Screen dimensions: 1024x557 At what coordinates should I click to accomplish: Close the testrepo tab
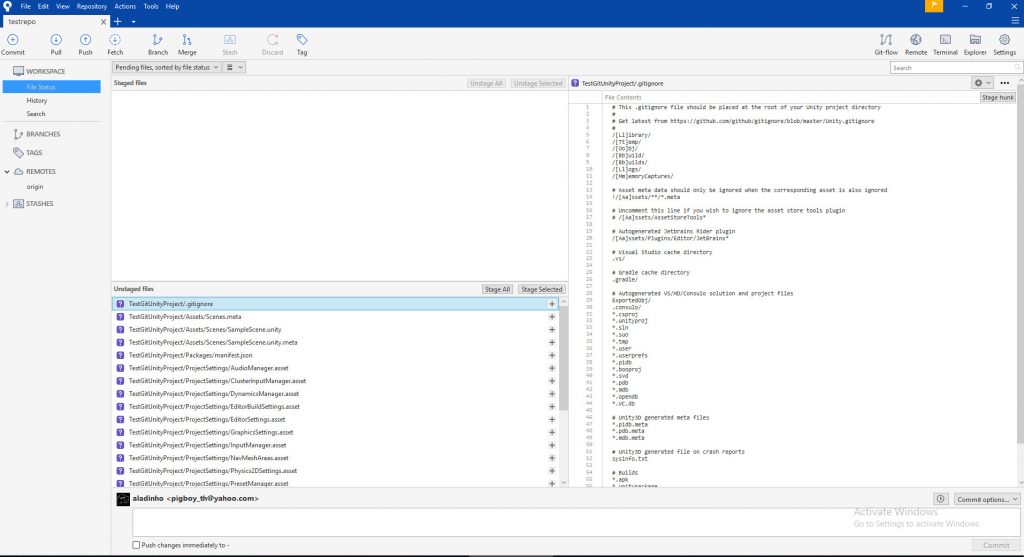103,22
